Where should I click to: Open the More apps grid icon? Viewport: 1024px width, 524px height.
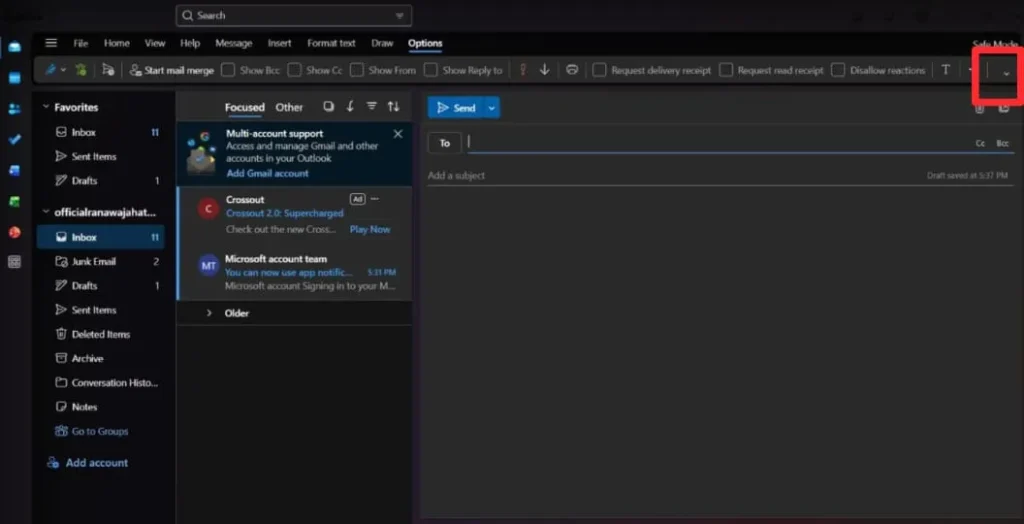(x=14, y=263)
